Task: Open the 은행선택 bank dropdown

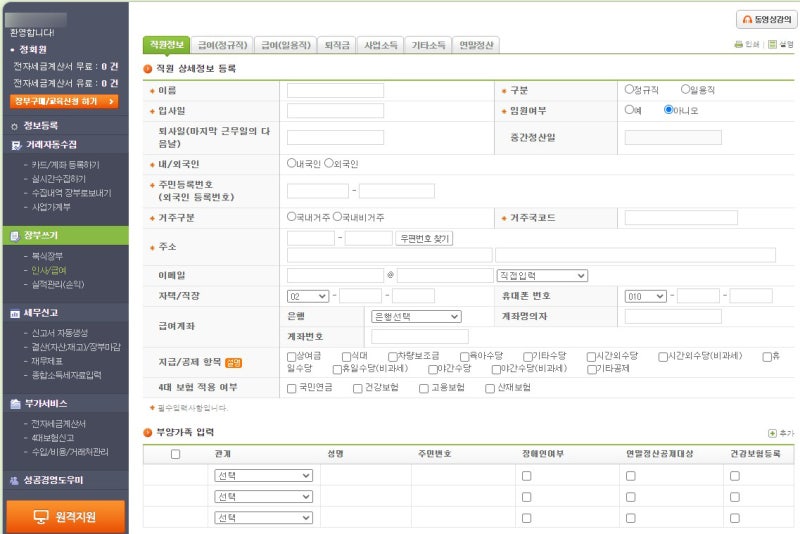Action: tap(416, 317)
